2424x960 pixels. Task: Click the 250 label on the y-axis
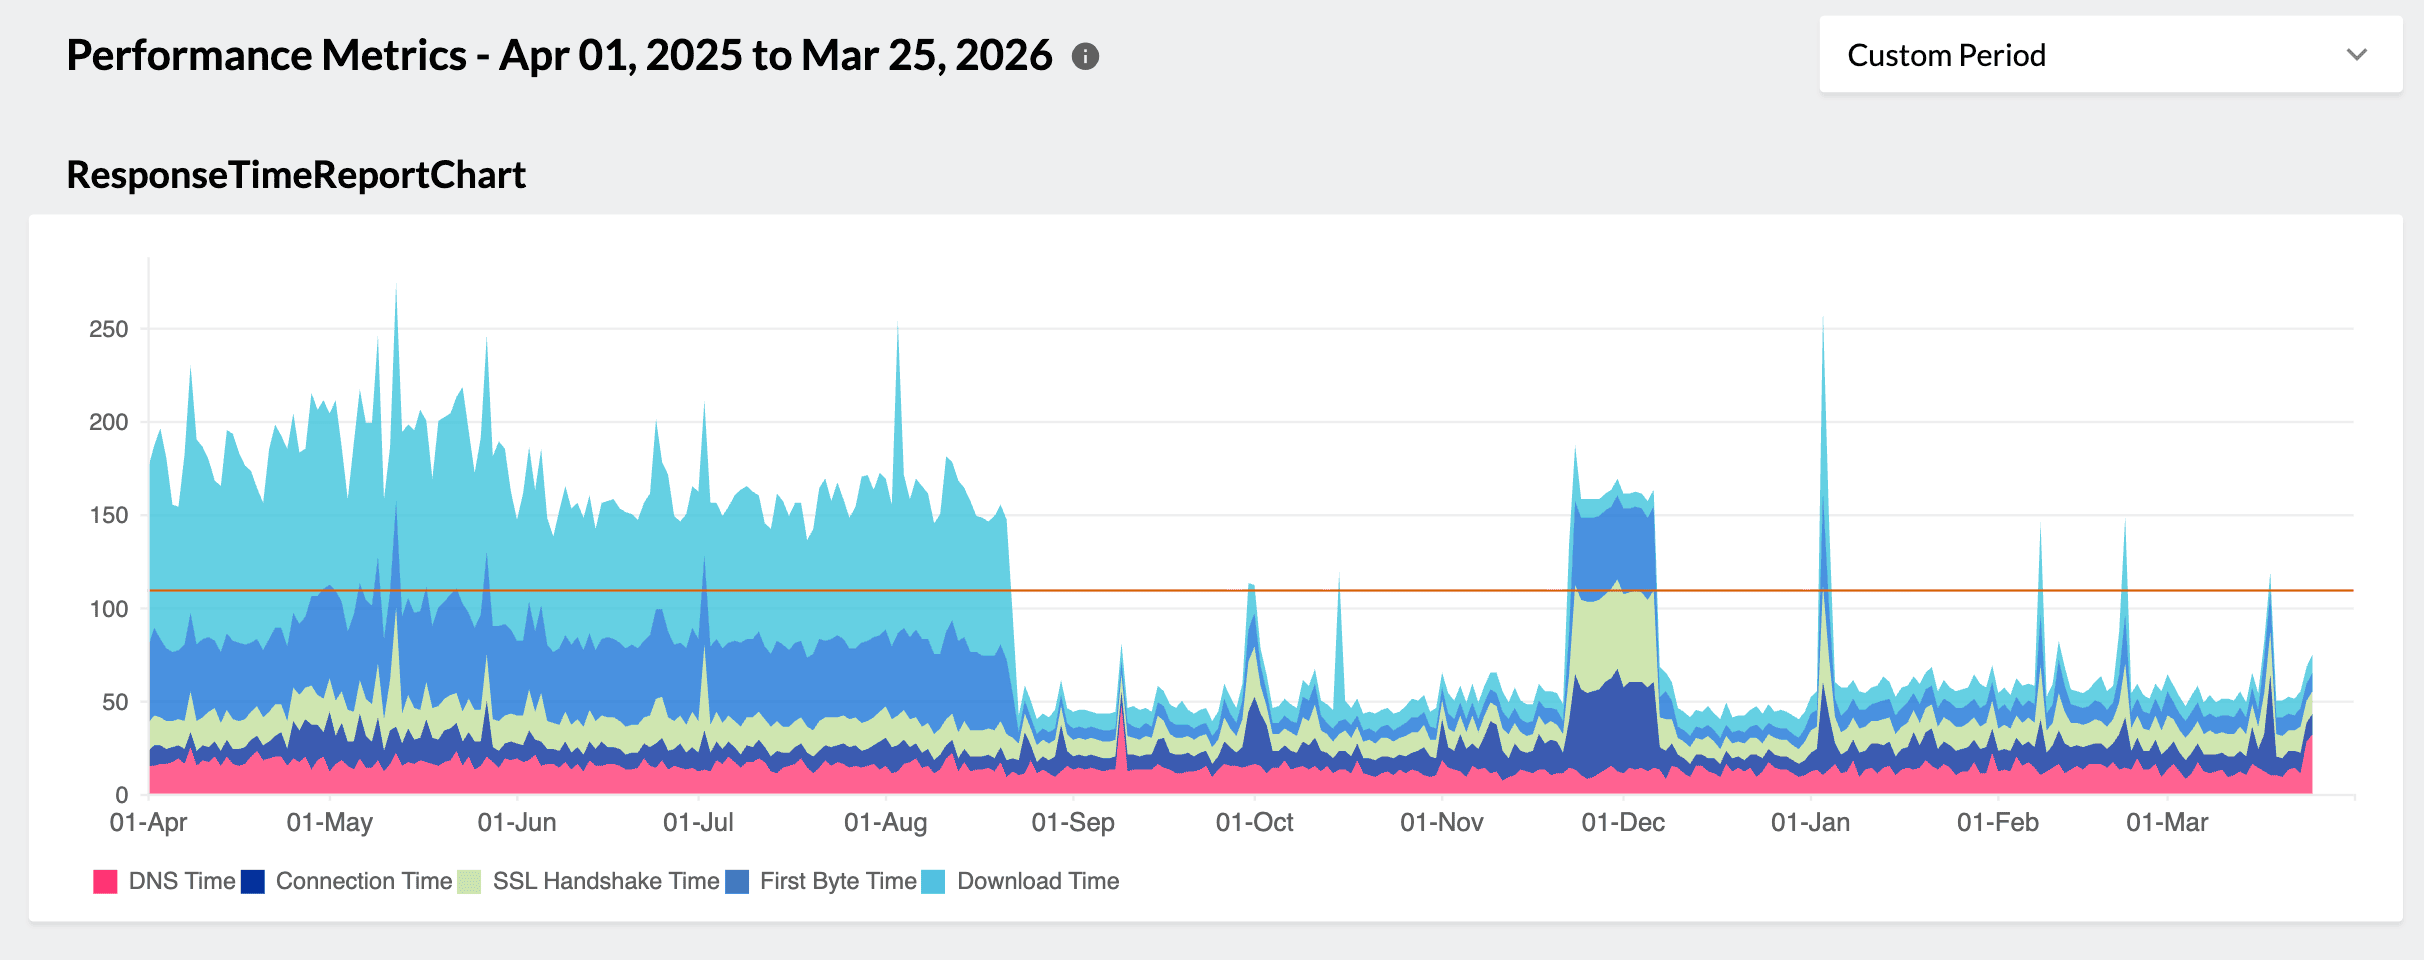[109, 329]
